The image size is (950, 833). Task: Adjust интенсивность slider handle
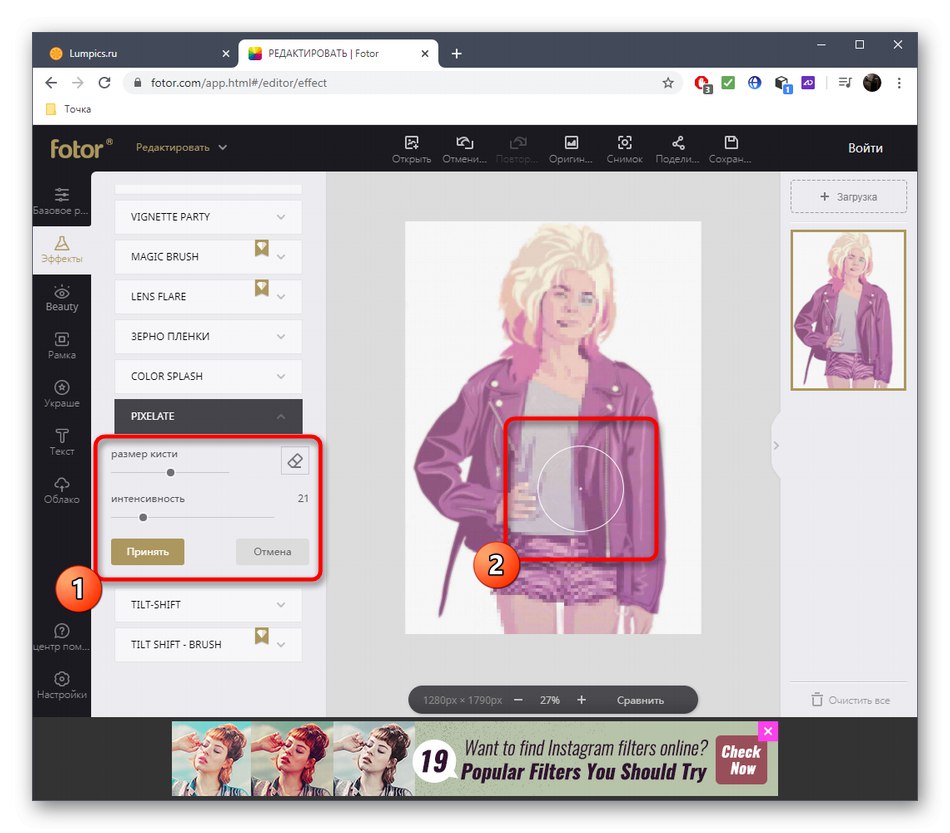(x=143, y=517)
